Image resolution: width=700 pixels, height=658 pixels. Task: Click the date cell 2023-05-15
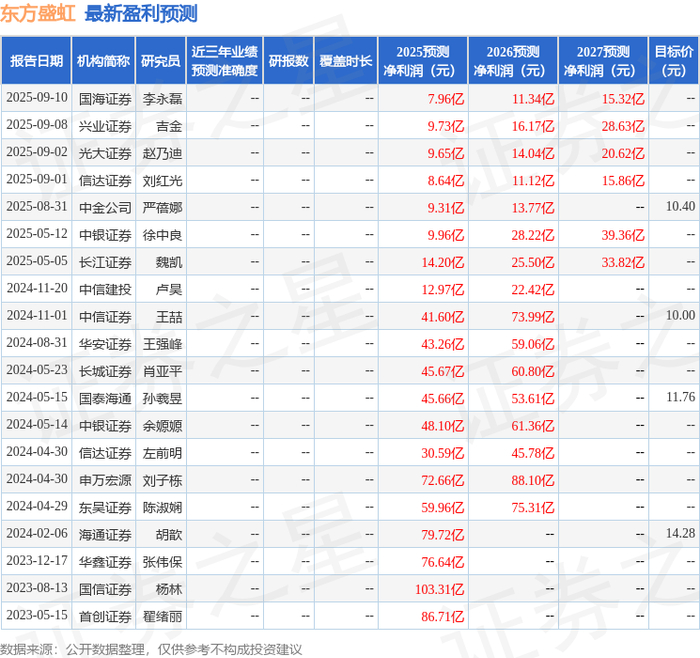pyautogui.click(x=37, y=615)
